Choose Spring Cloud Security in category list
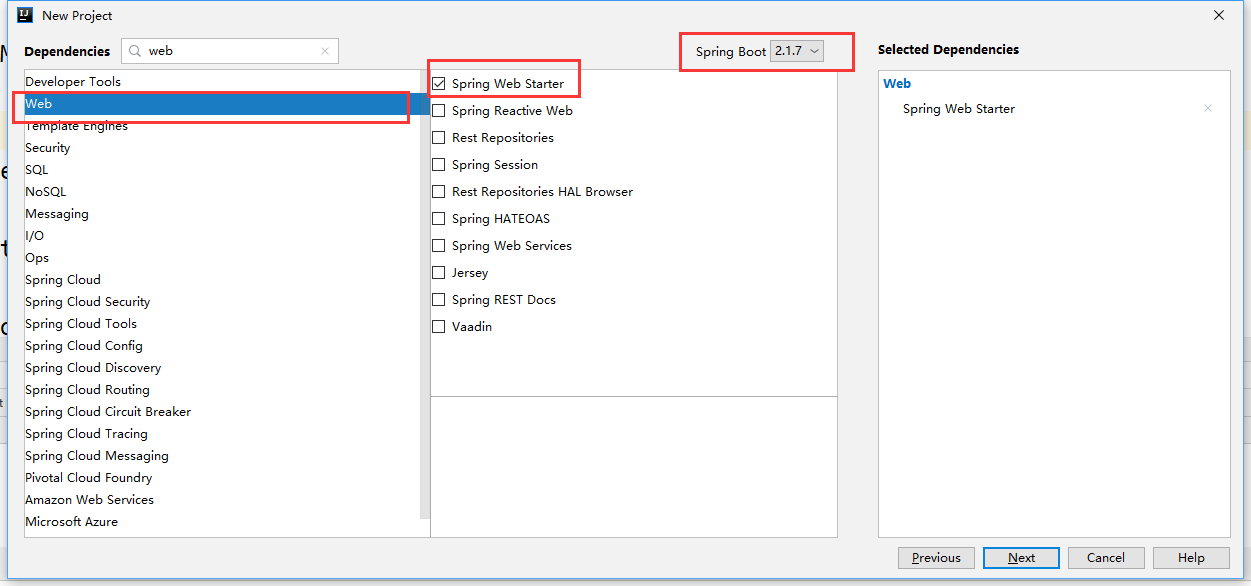This screenshot has width=1251, height=586. 223,302
